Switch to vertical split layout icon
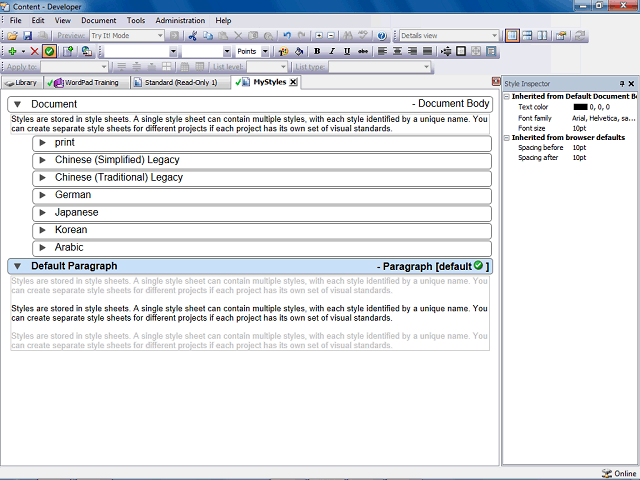 coord(542,36)
